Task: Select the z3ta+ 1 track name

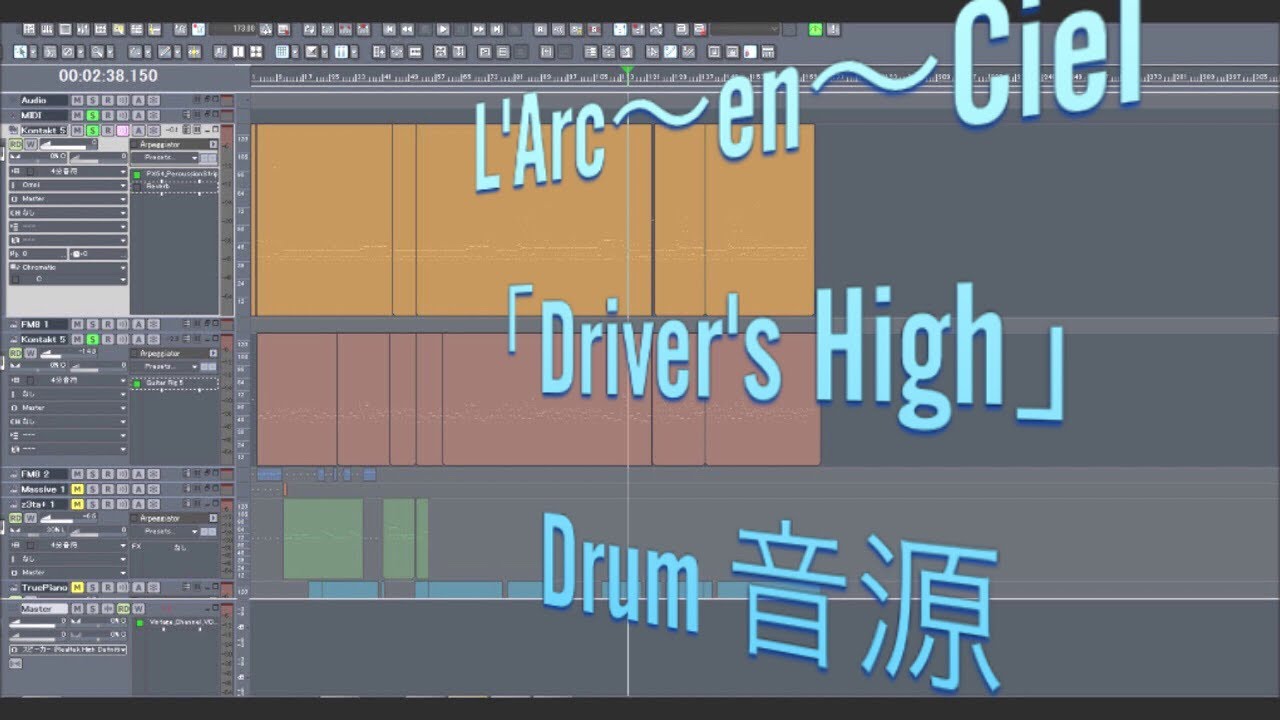Action: point(44,504)
